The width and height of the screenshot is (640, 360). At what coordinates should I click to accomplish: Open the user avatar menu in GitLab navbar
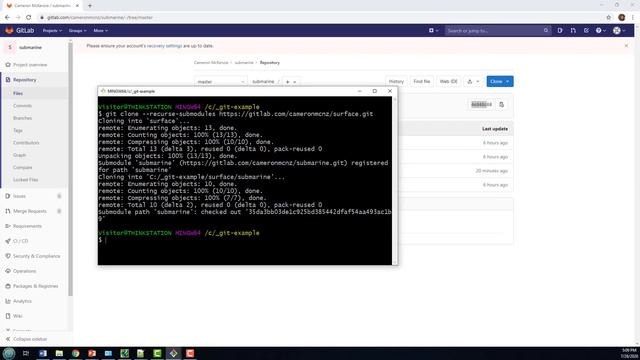pyautogui.click(x=619, y=30)
